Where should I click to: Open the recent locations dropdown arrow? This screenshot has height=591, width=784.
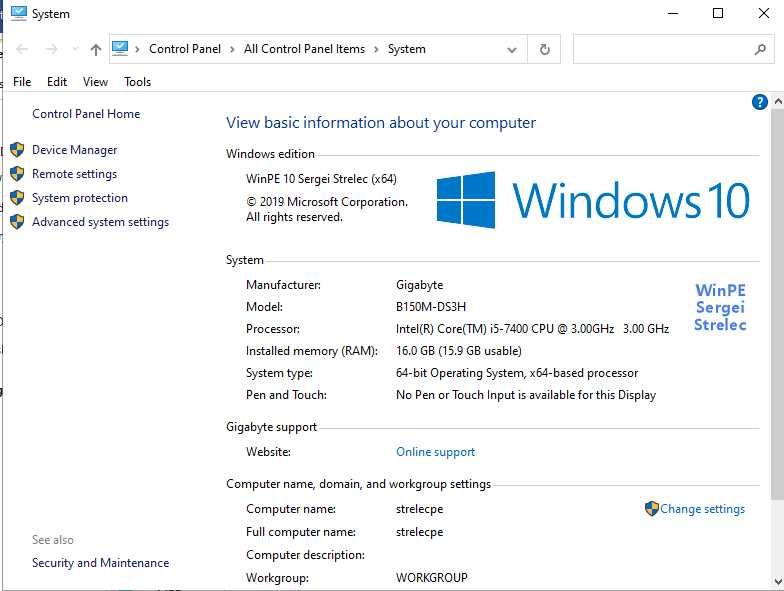coord(76,49)
